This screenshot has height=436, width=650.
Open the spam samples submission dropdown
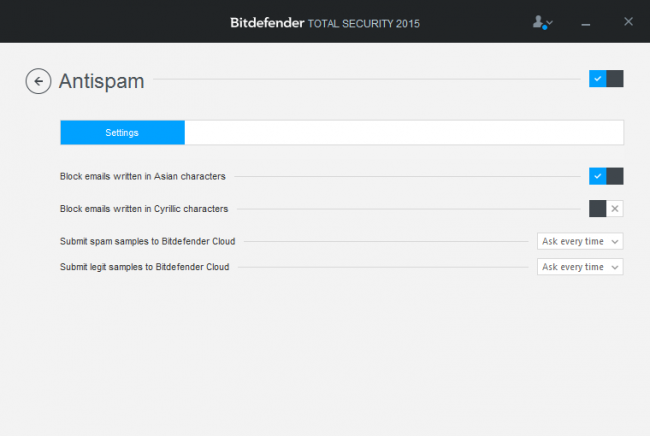coord(580,241)
